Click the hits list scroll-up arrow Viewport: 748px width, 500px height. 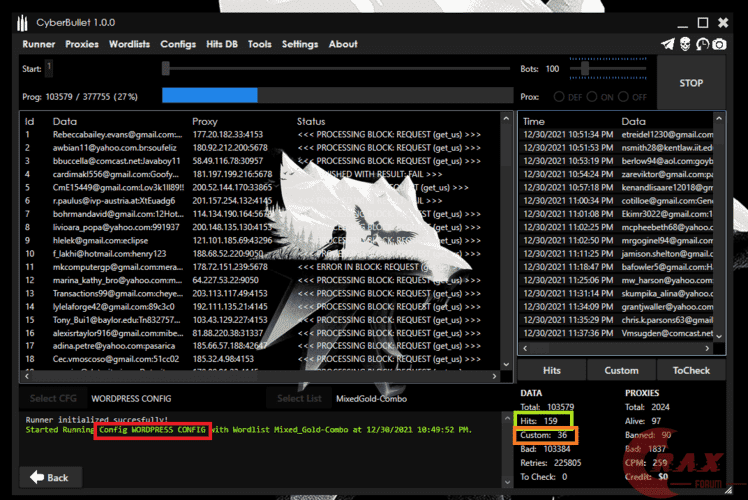pos(719,118)
